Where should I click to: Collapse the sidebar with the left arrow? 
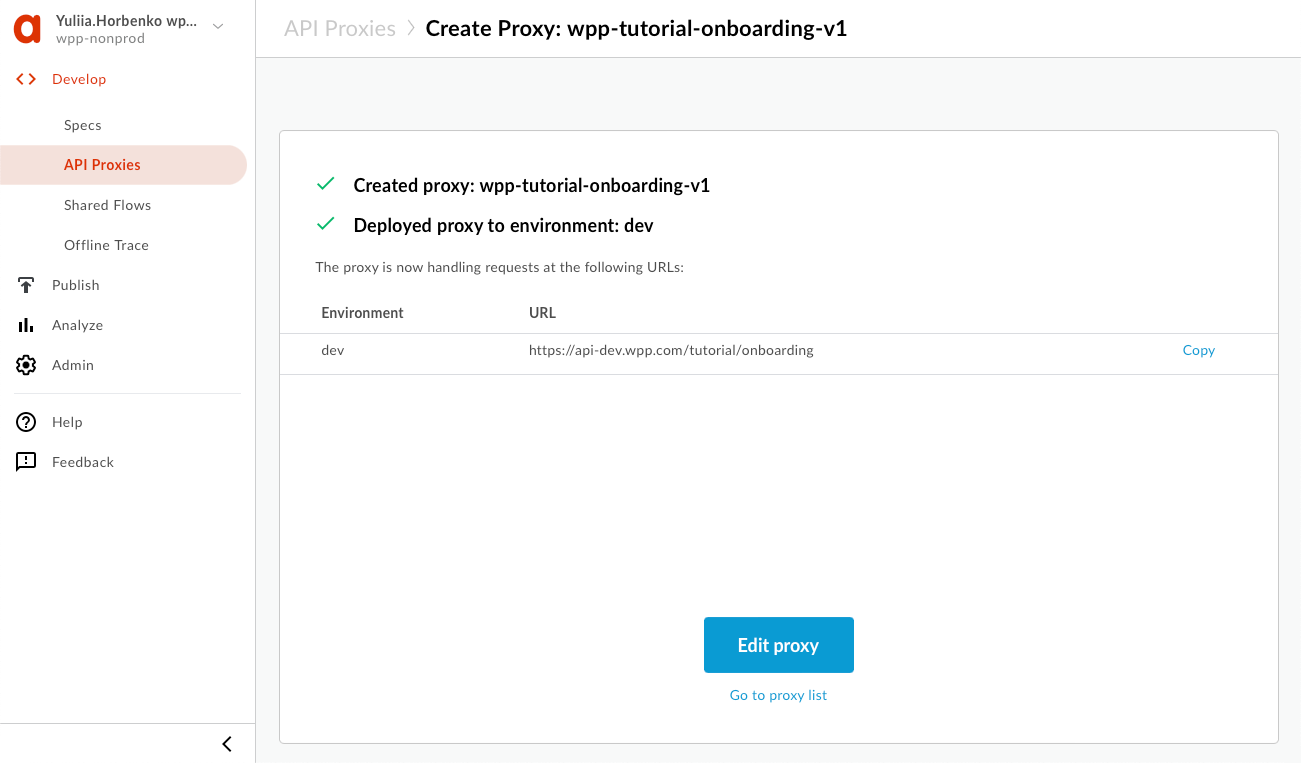coord(227,743)
